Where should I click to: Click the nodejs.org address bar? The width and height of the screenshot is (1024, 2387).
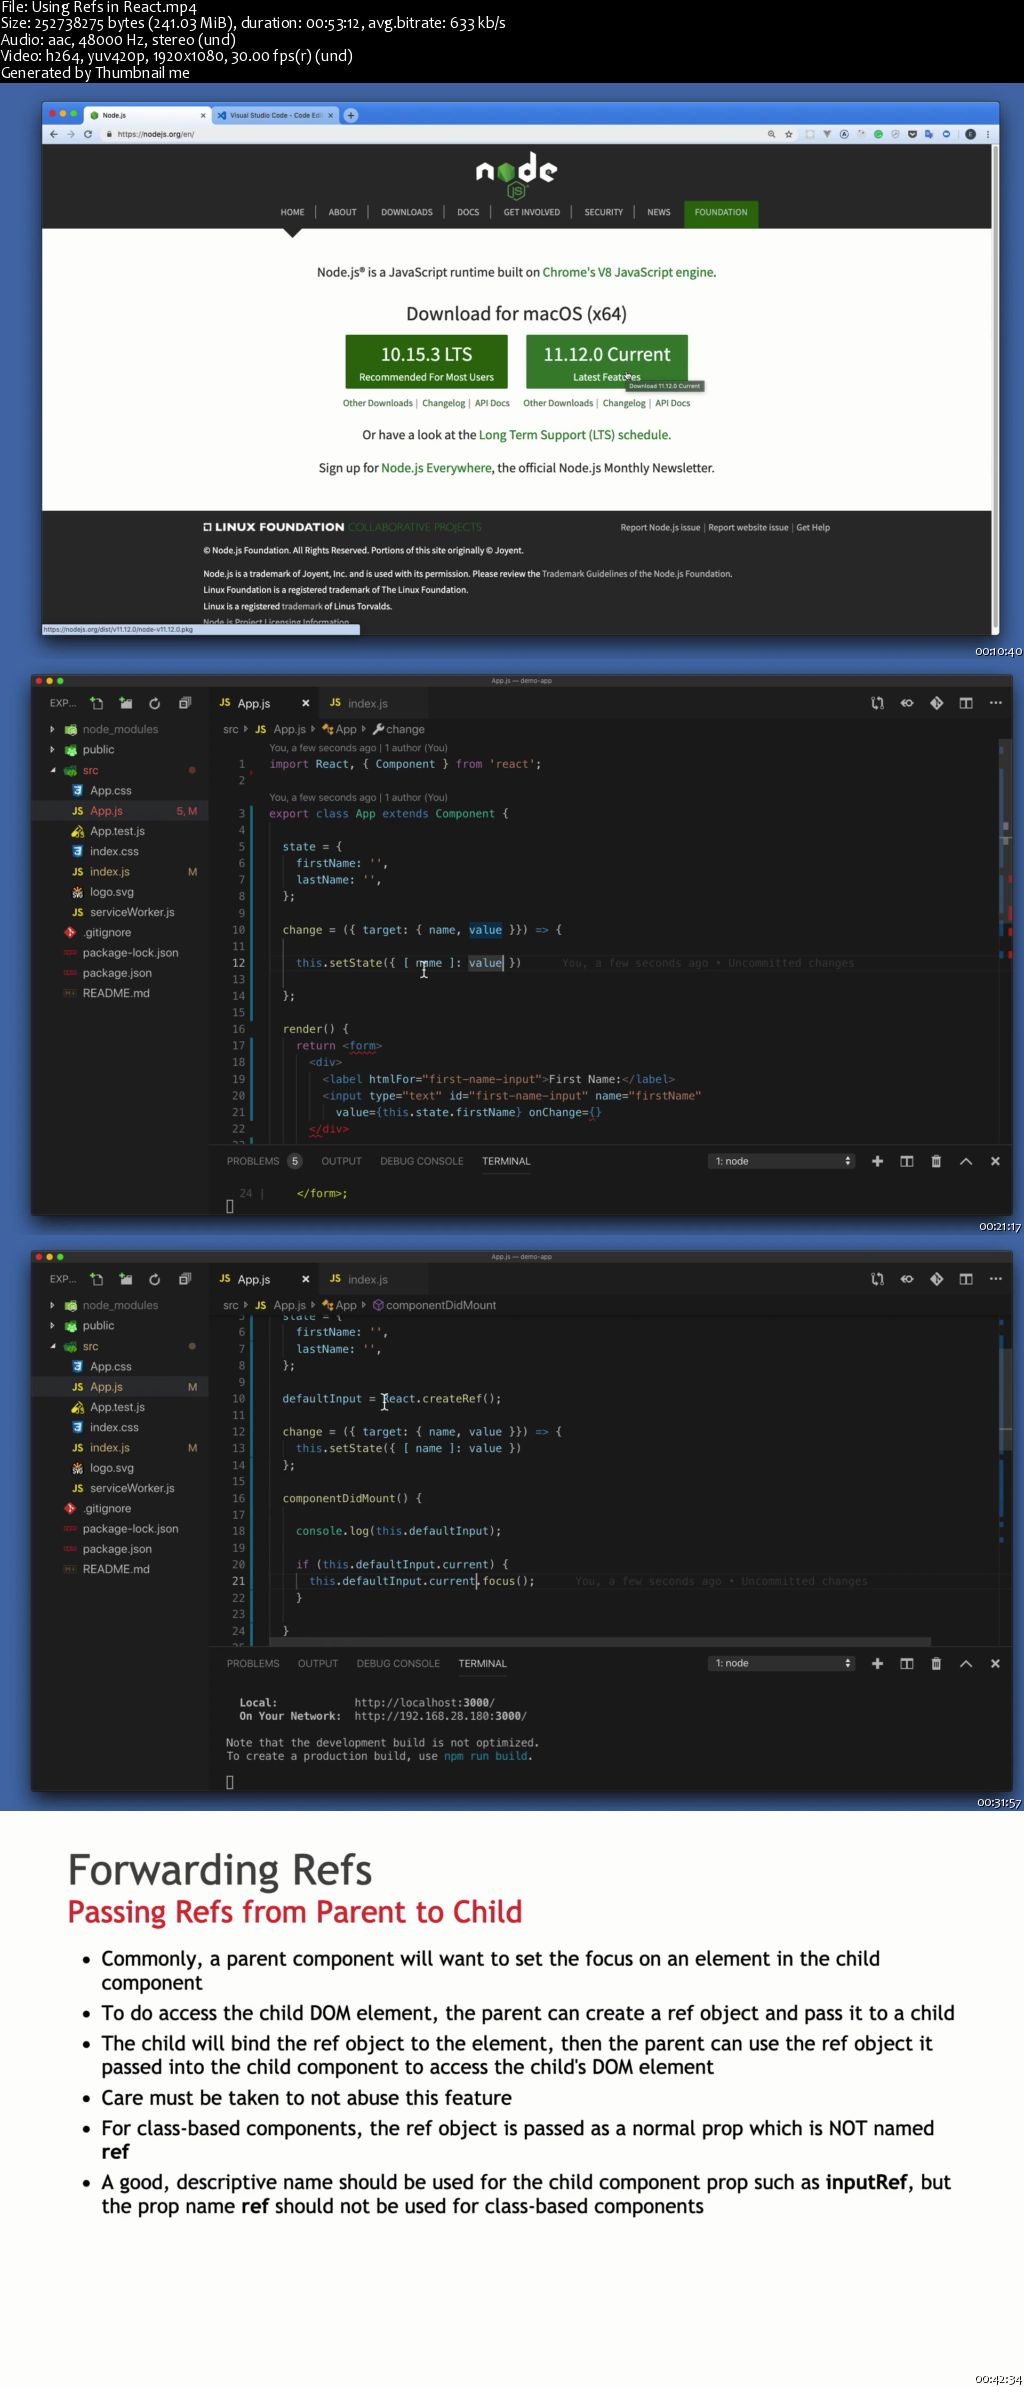point(430,134)
